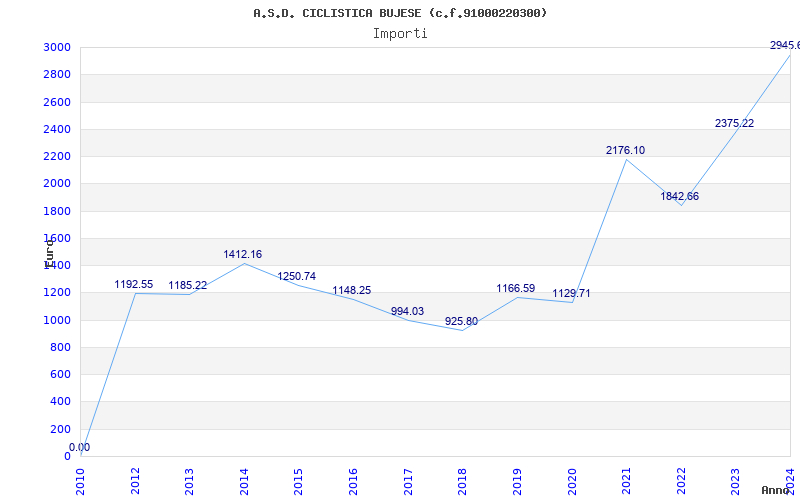Click the x-axis year 2017

tap(408, 482)
